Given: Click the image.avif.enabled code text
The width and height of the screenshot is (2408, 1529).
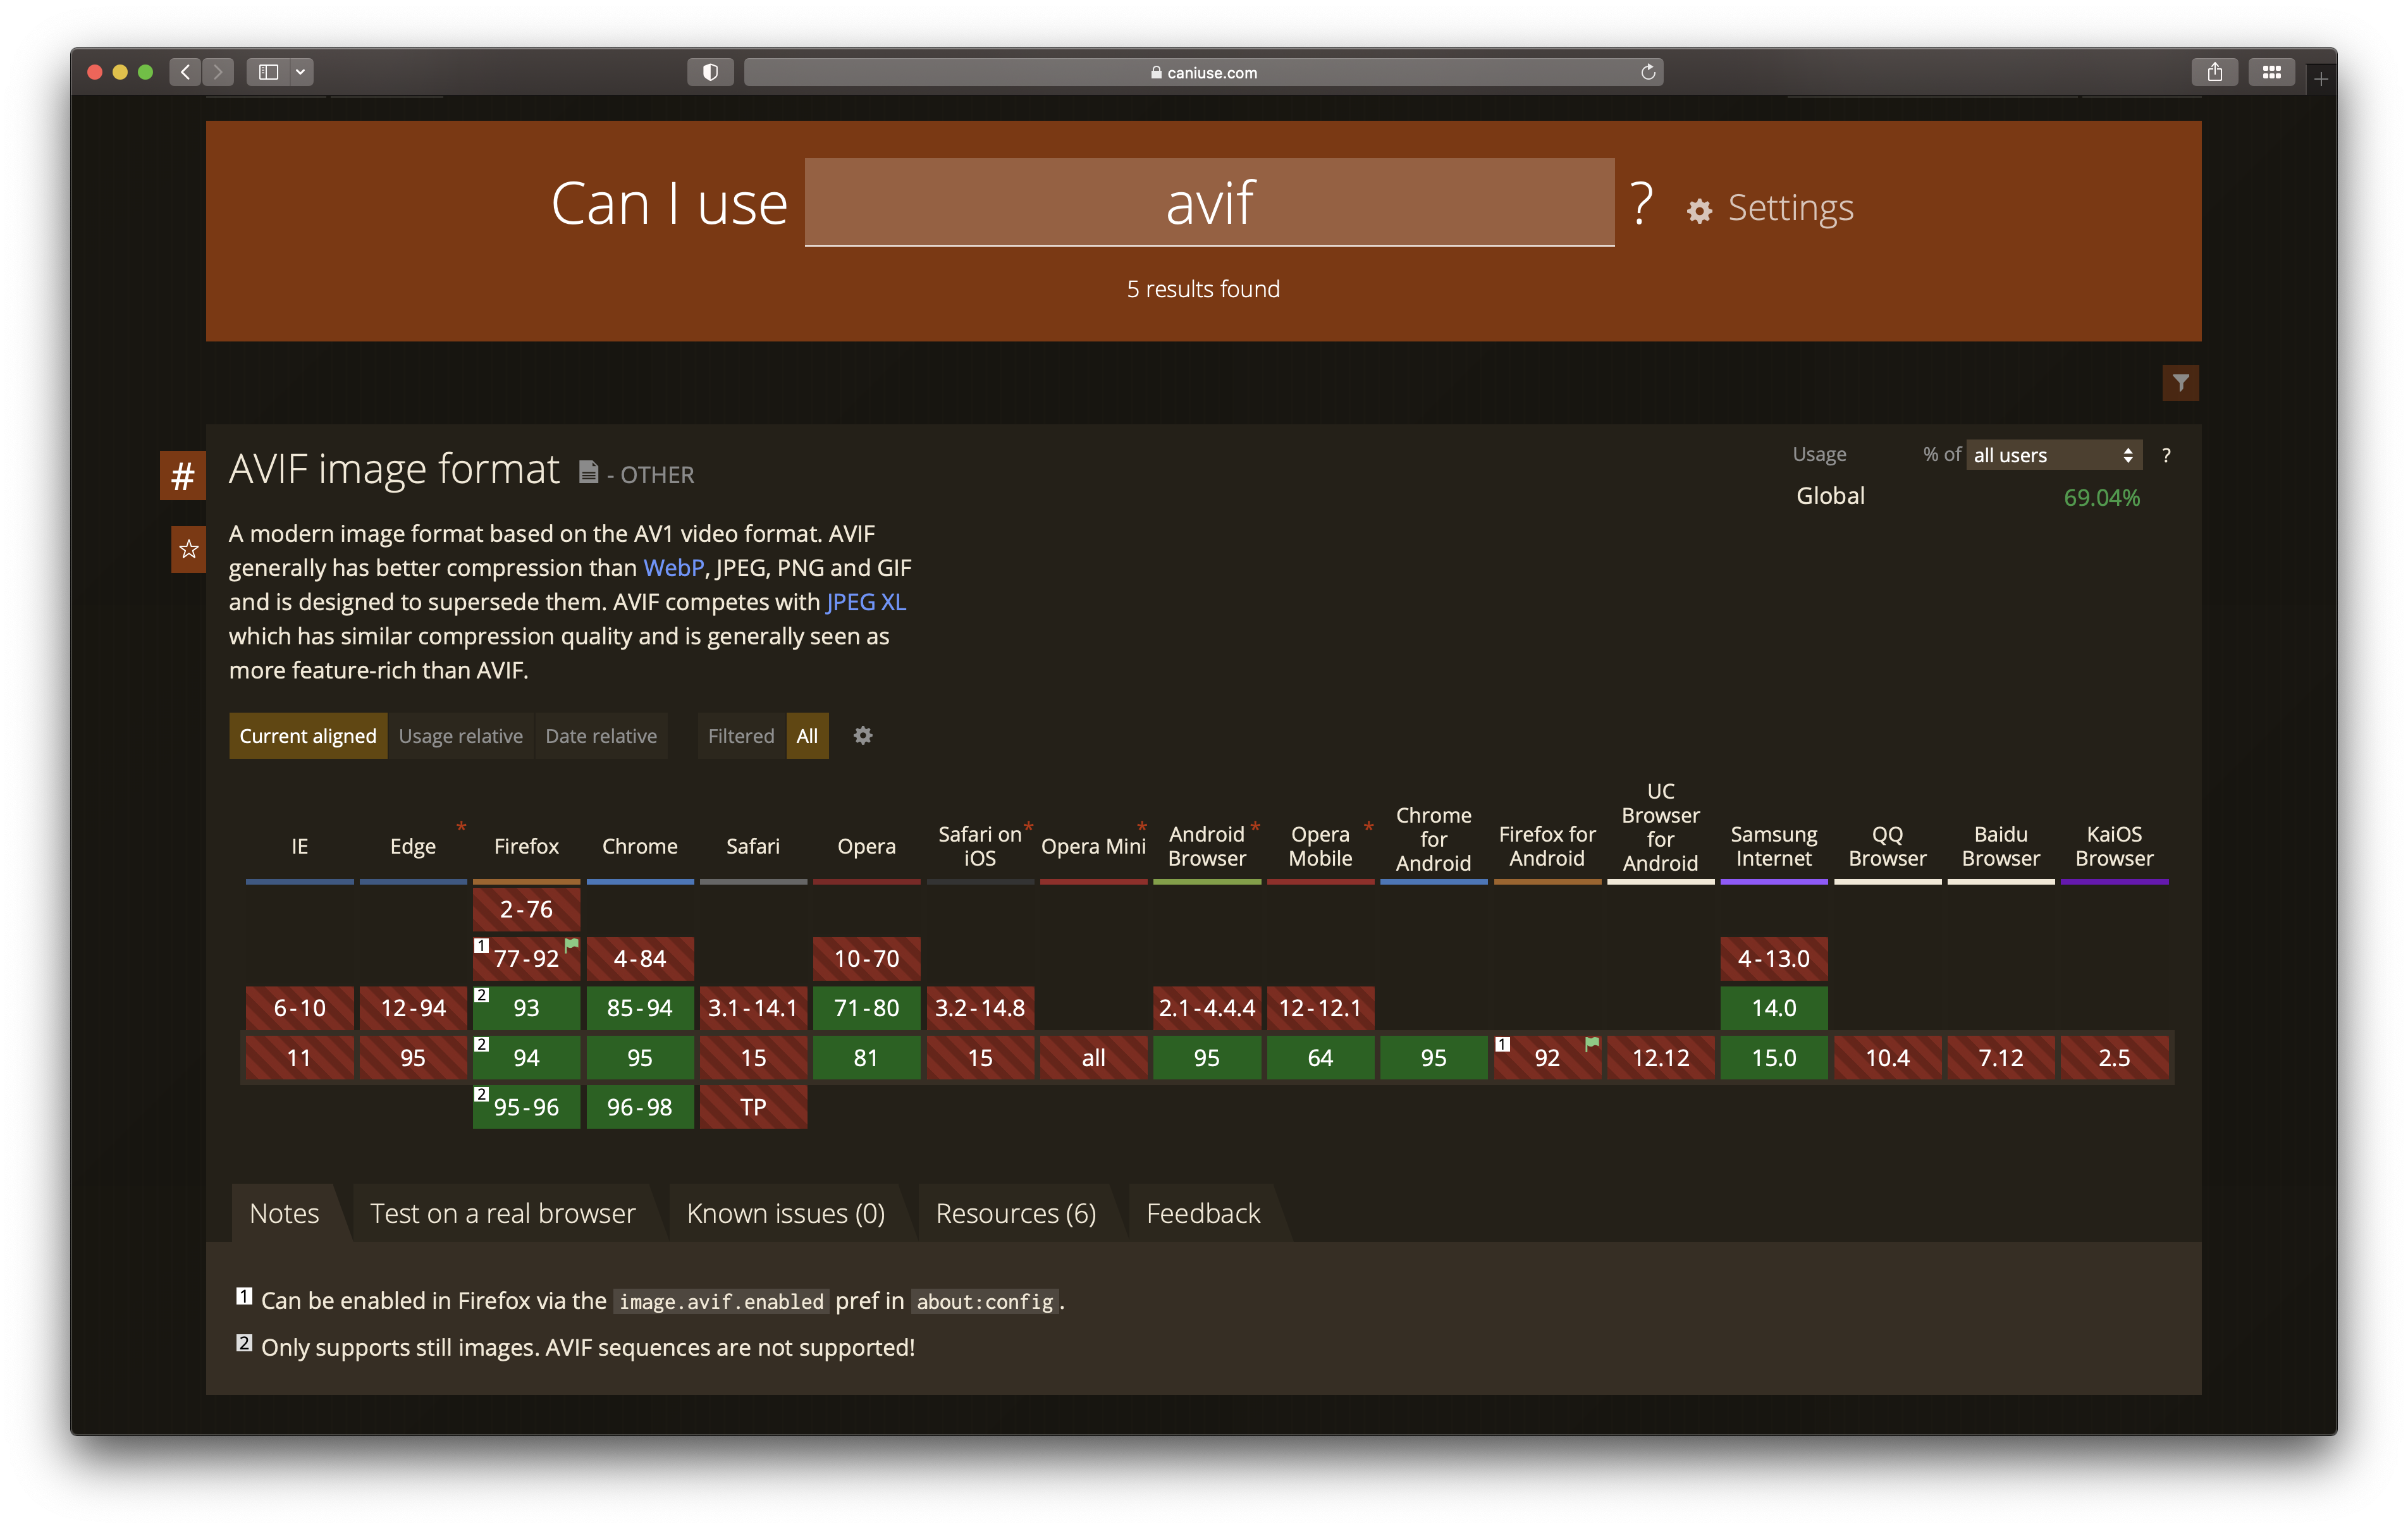Looking at the screenshot, I should coord(721,1301).
